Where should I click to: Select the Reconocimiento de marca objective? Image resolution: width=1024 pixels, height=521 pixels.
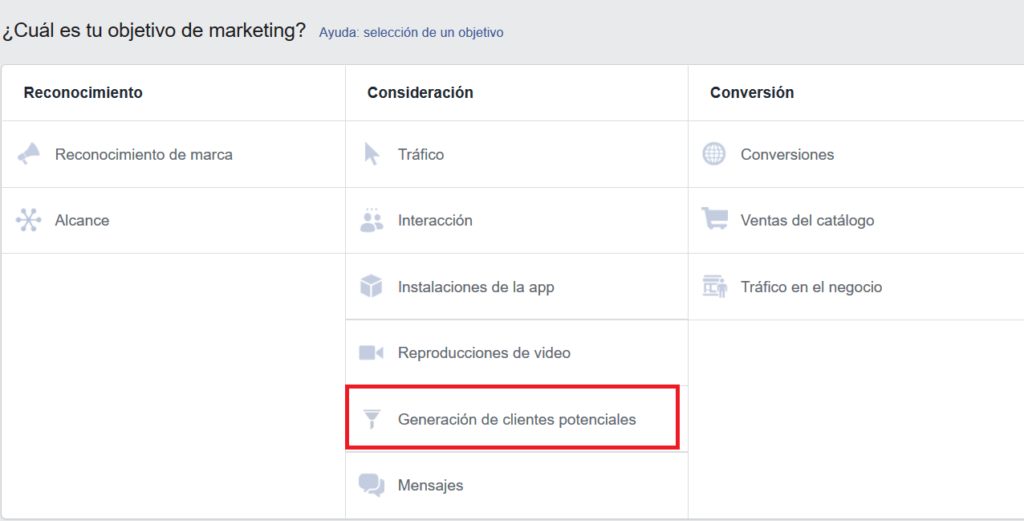(174, 154)
